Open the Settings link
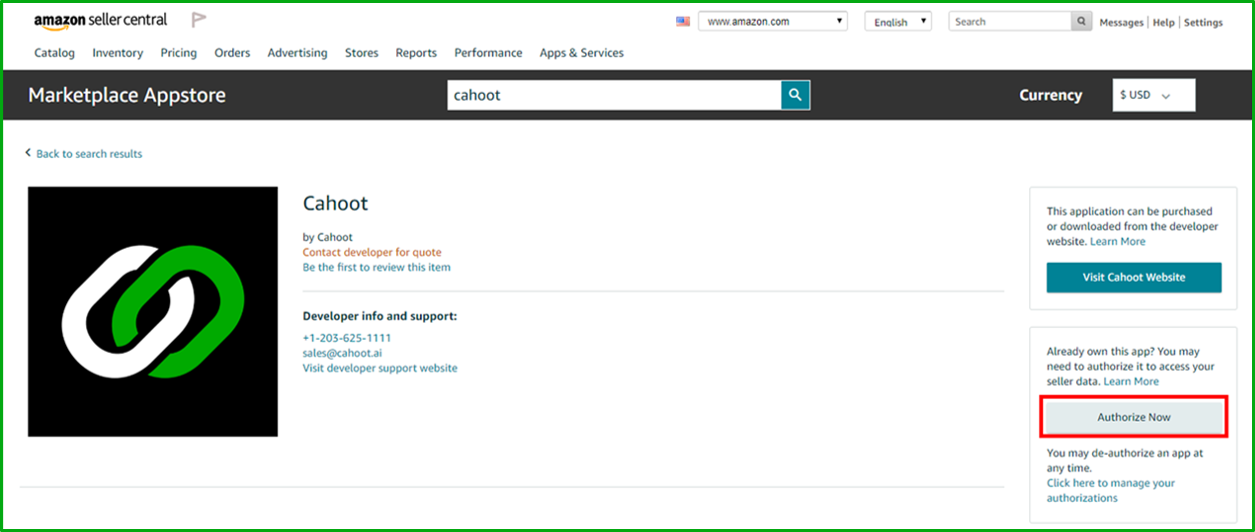1255x532 pixels. tap(1203, 22)
